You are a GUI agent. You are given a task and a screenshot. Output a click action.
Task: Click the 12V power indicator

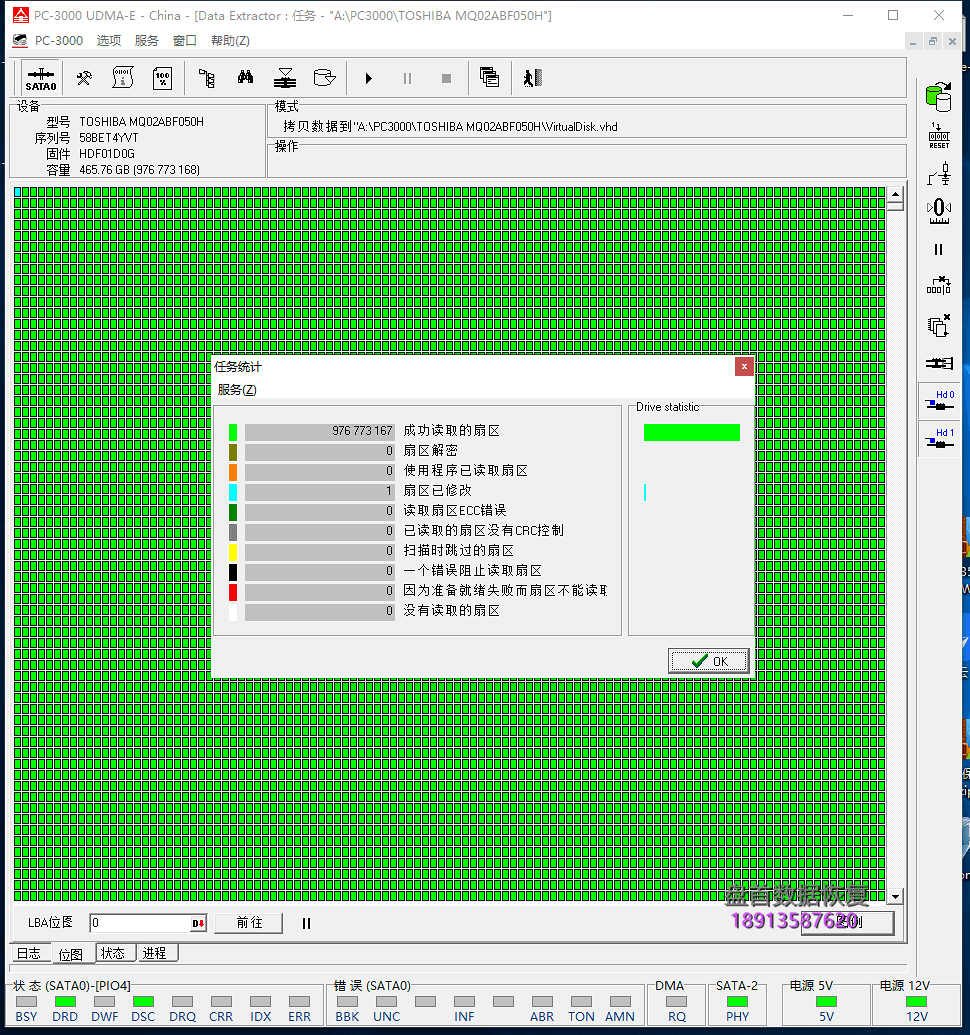(917, 1001)
